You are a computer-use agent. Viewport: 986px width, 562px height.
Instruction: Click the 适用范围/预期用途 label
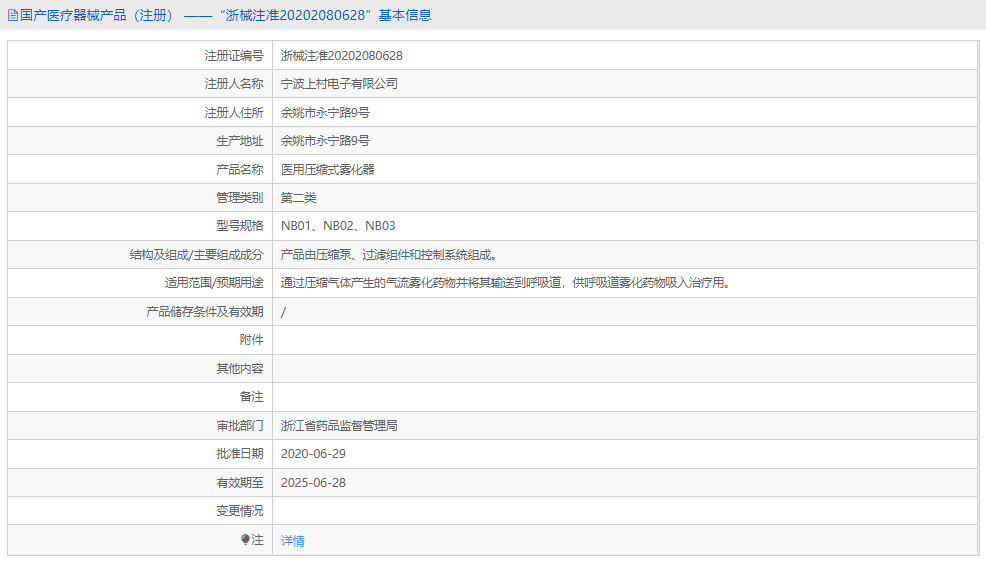point(214,283)
